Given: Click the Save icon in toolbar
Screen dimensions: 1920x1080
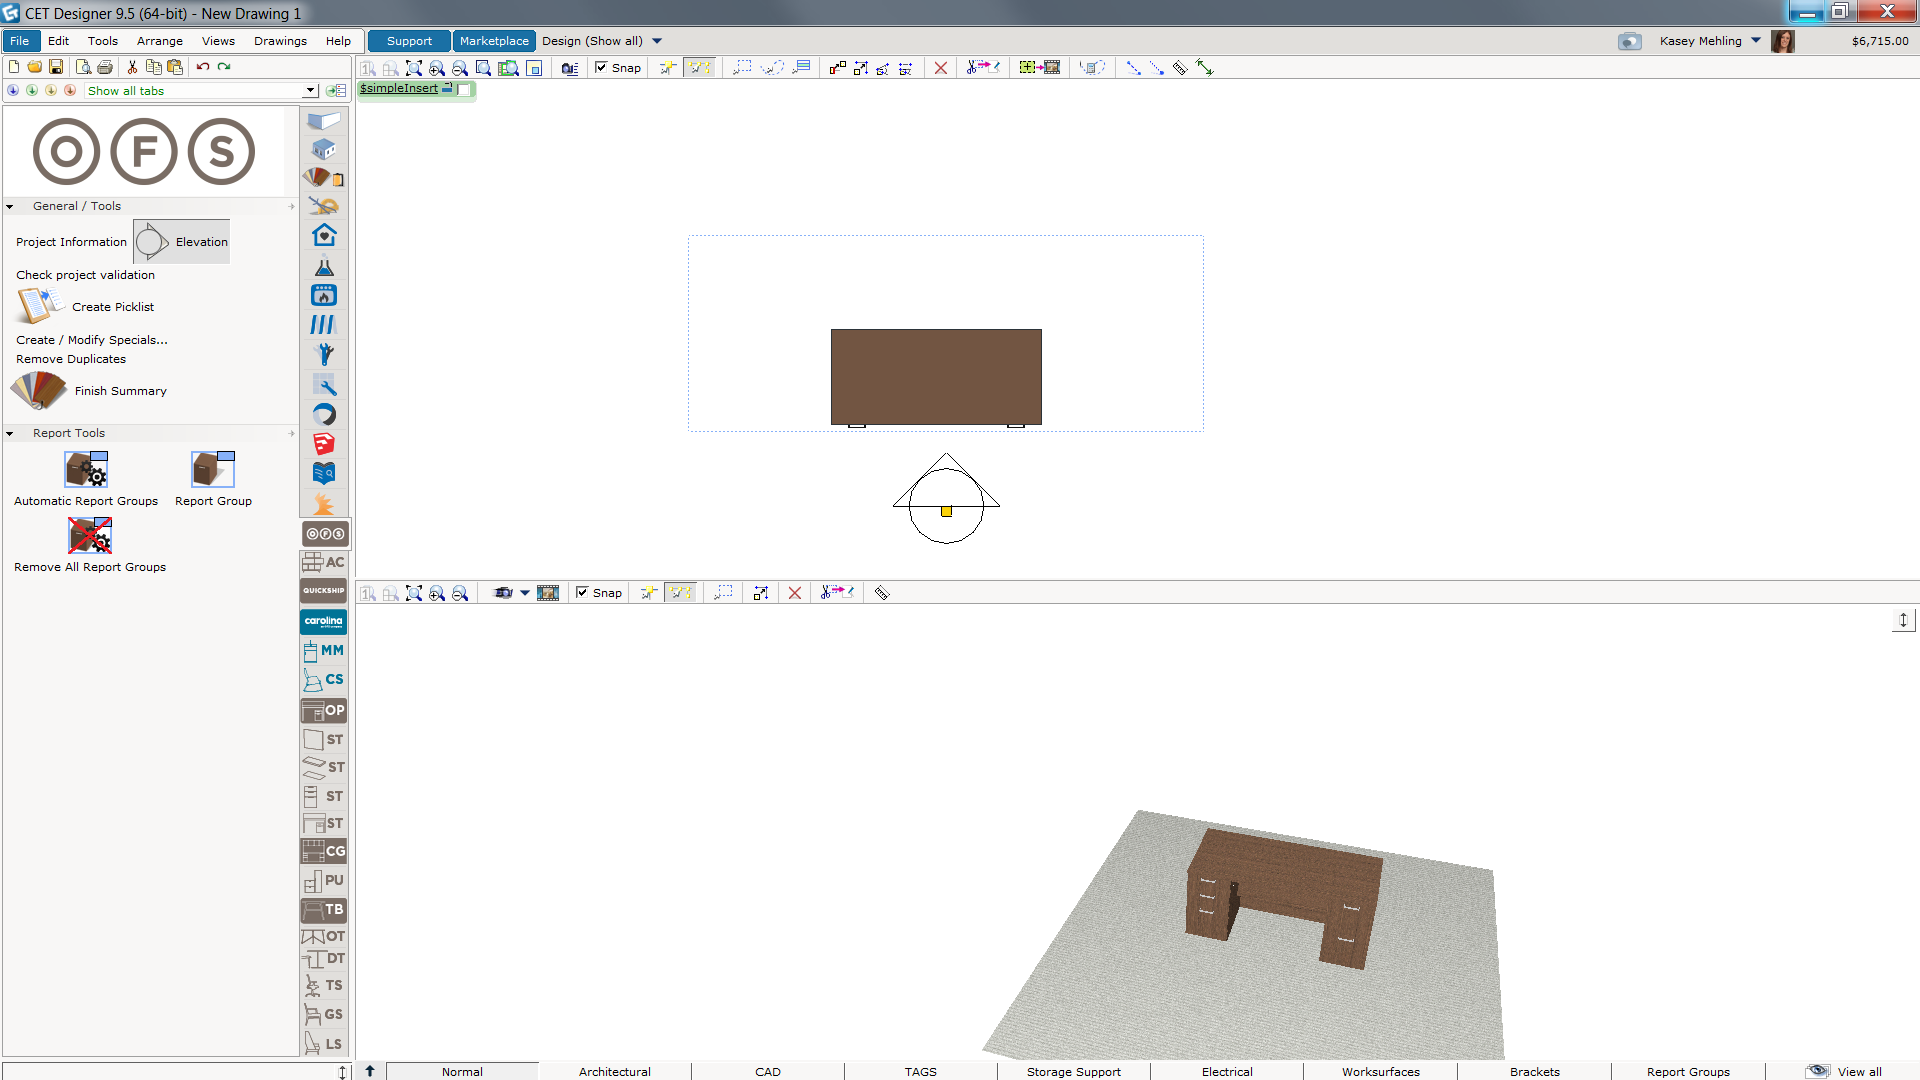Looking at the screenshot, I should tap(56, 67).
